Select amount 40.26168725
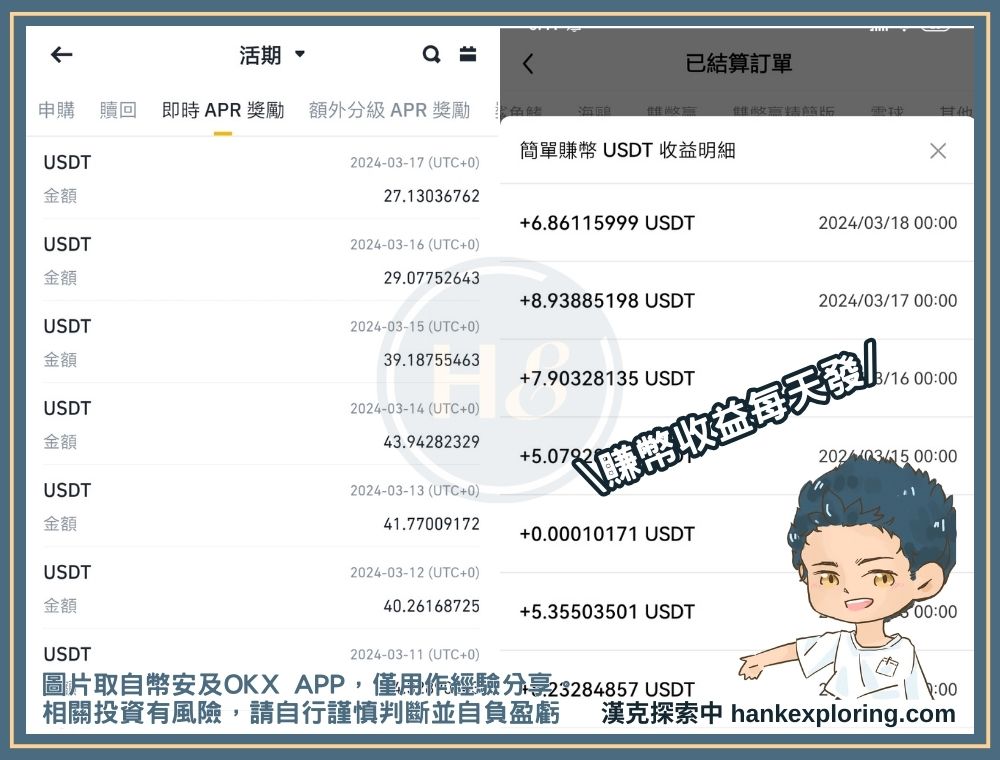The image size is (1000, 760). 431,606
